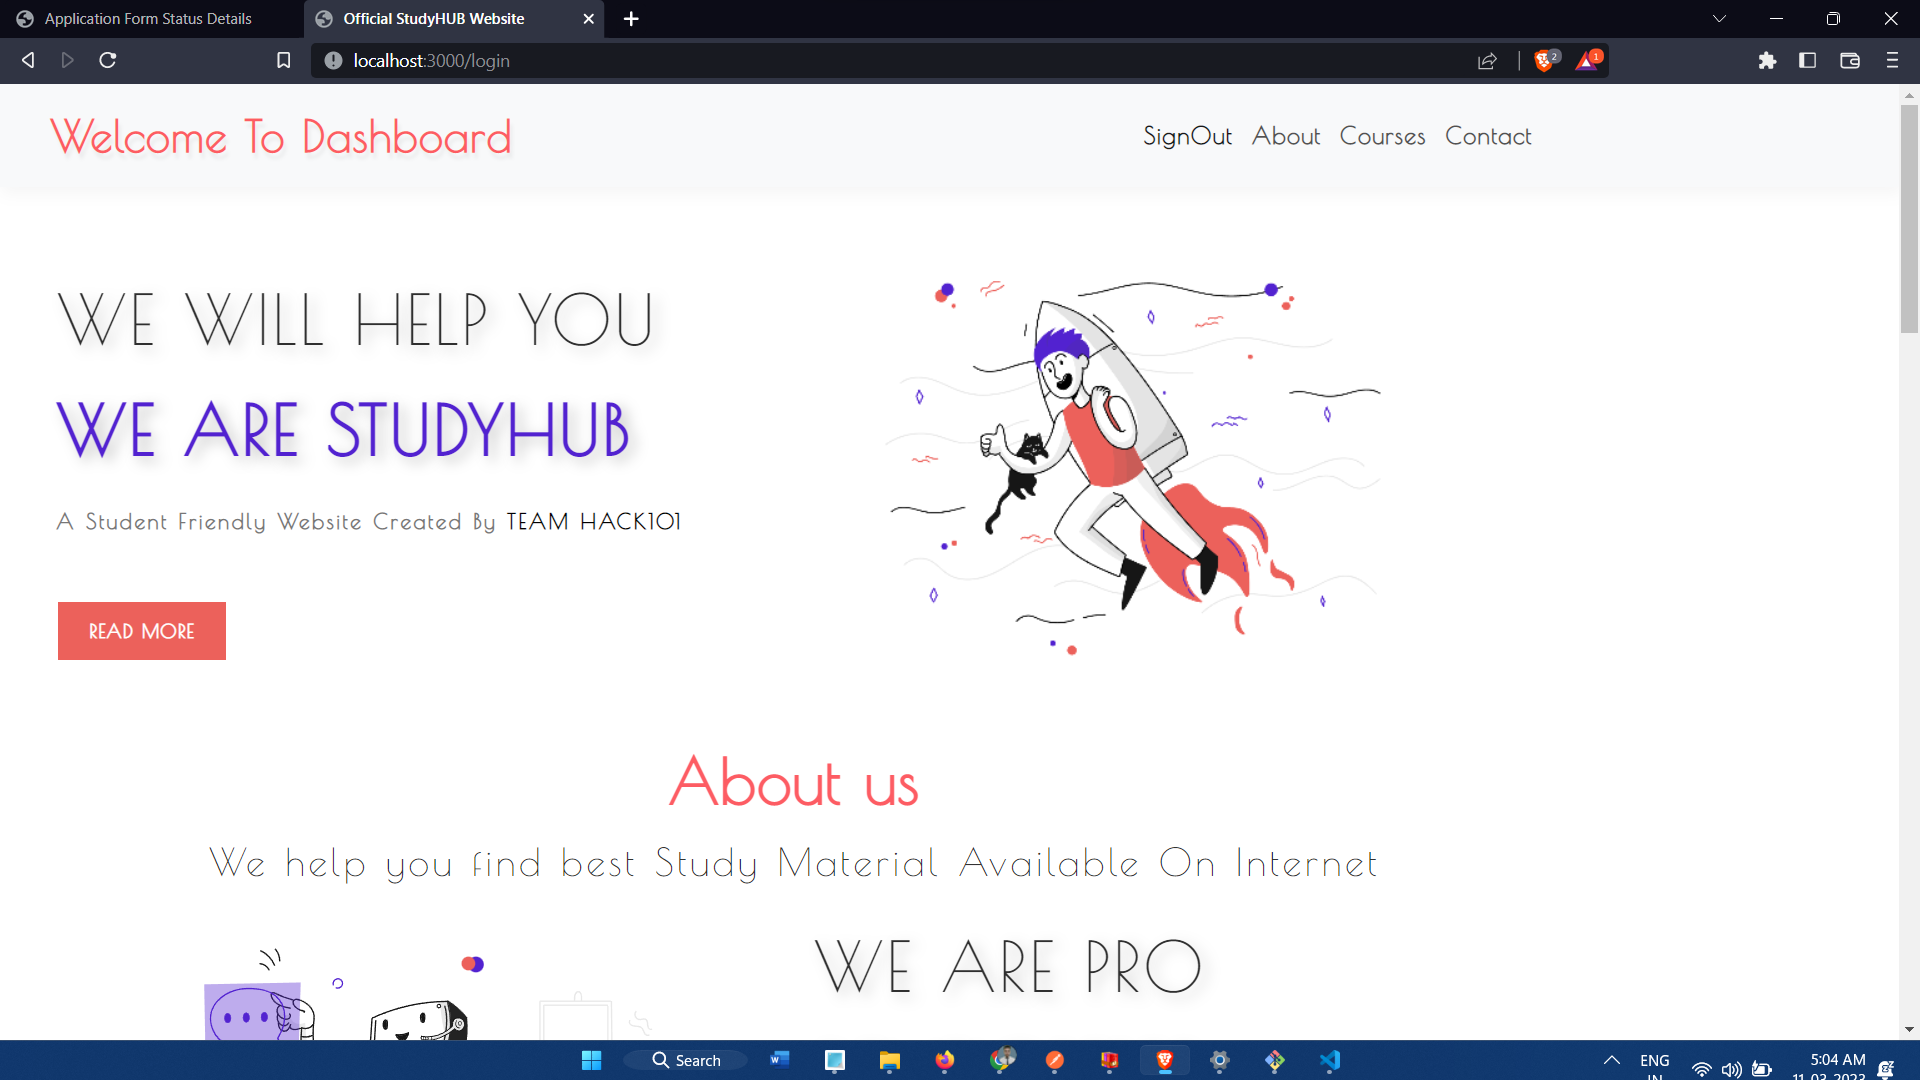Viewport: 1920px width, 1080px height.
Task: Open File Explorer from the taskbar
Action: (x=890, y=1060)
